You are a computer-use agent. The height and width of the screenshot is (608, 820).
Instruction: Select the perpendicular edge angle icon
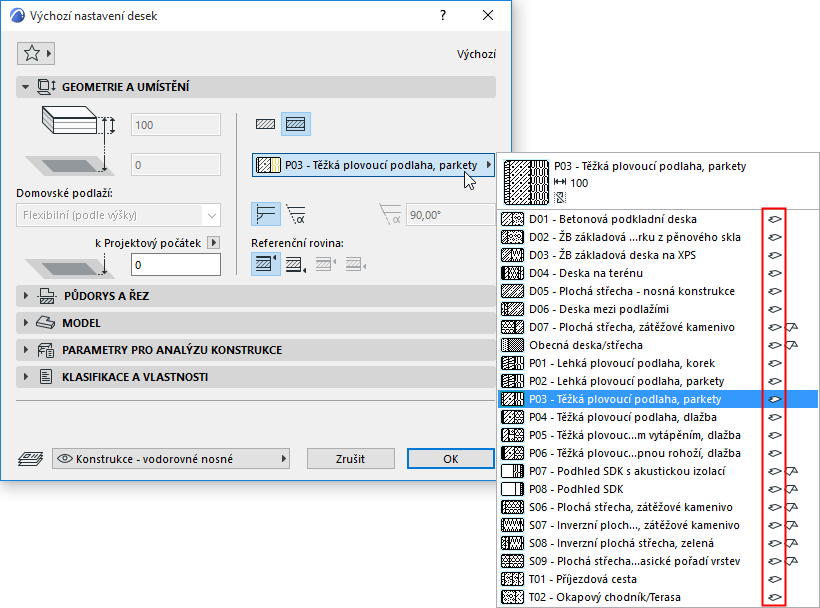pos(266,214)
